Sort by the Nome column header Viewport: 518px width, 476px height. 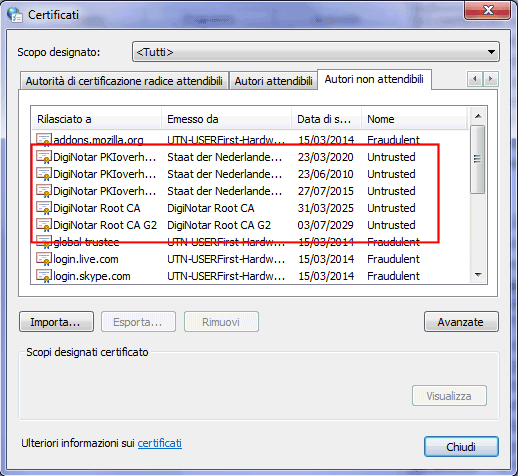(414, 119)
